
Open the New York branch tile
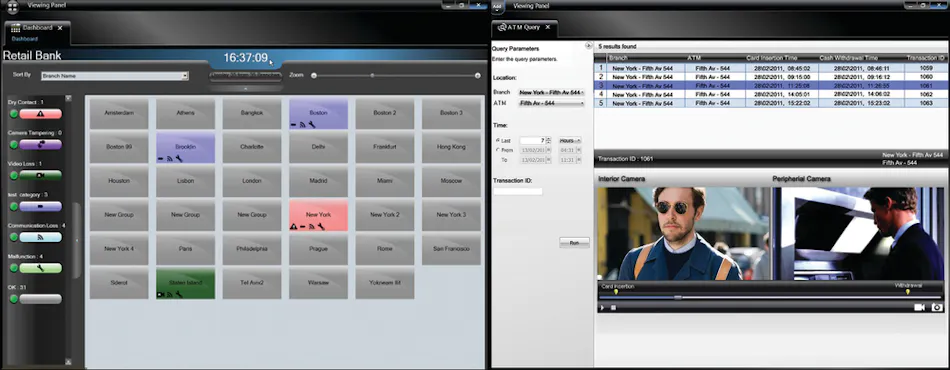[x=318, y=216]
